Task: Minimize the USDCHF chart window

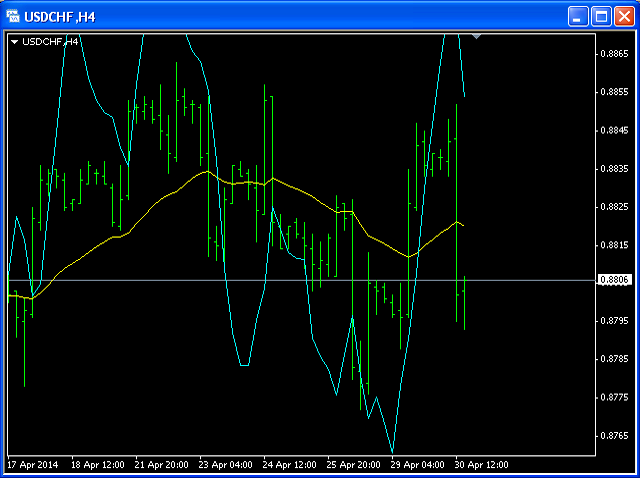Action: point(578,17)
